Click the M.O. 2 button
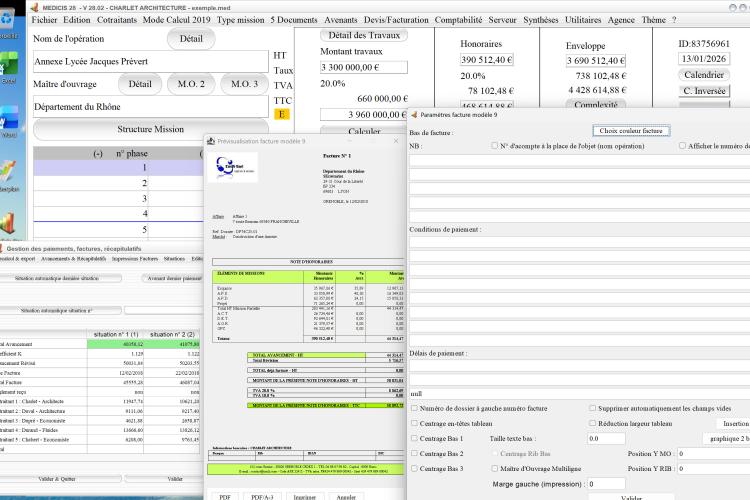This screenshot has width=750, height=500. coord(191,84)
